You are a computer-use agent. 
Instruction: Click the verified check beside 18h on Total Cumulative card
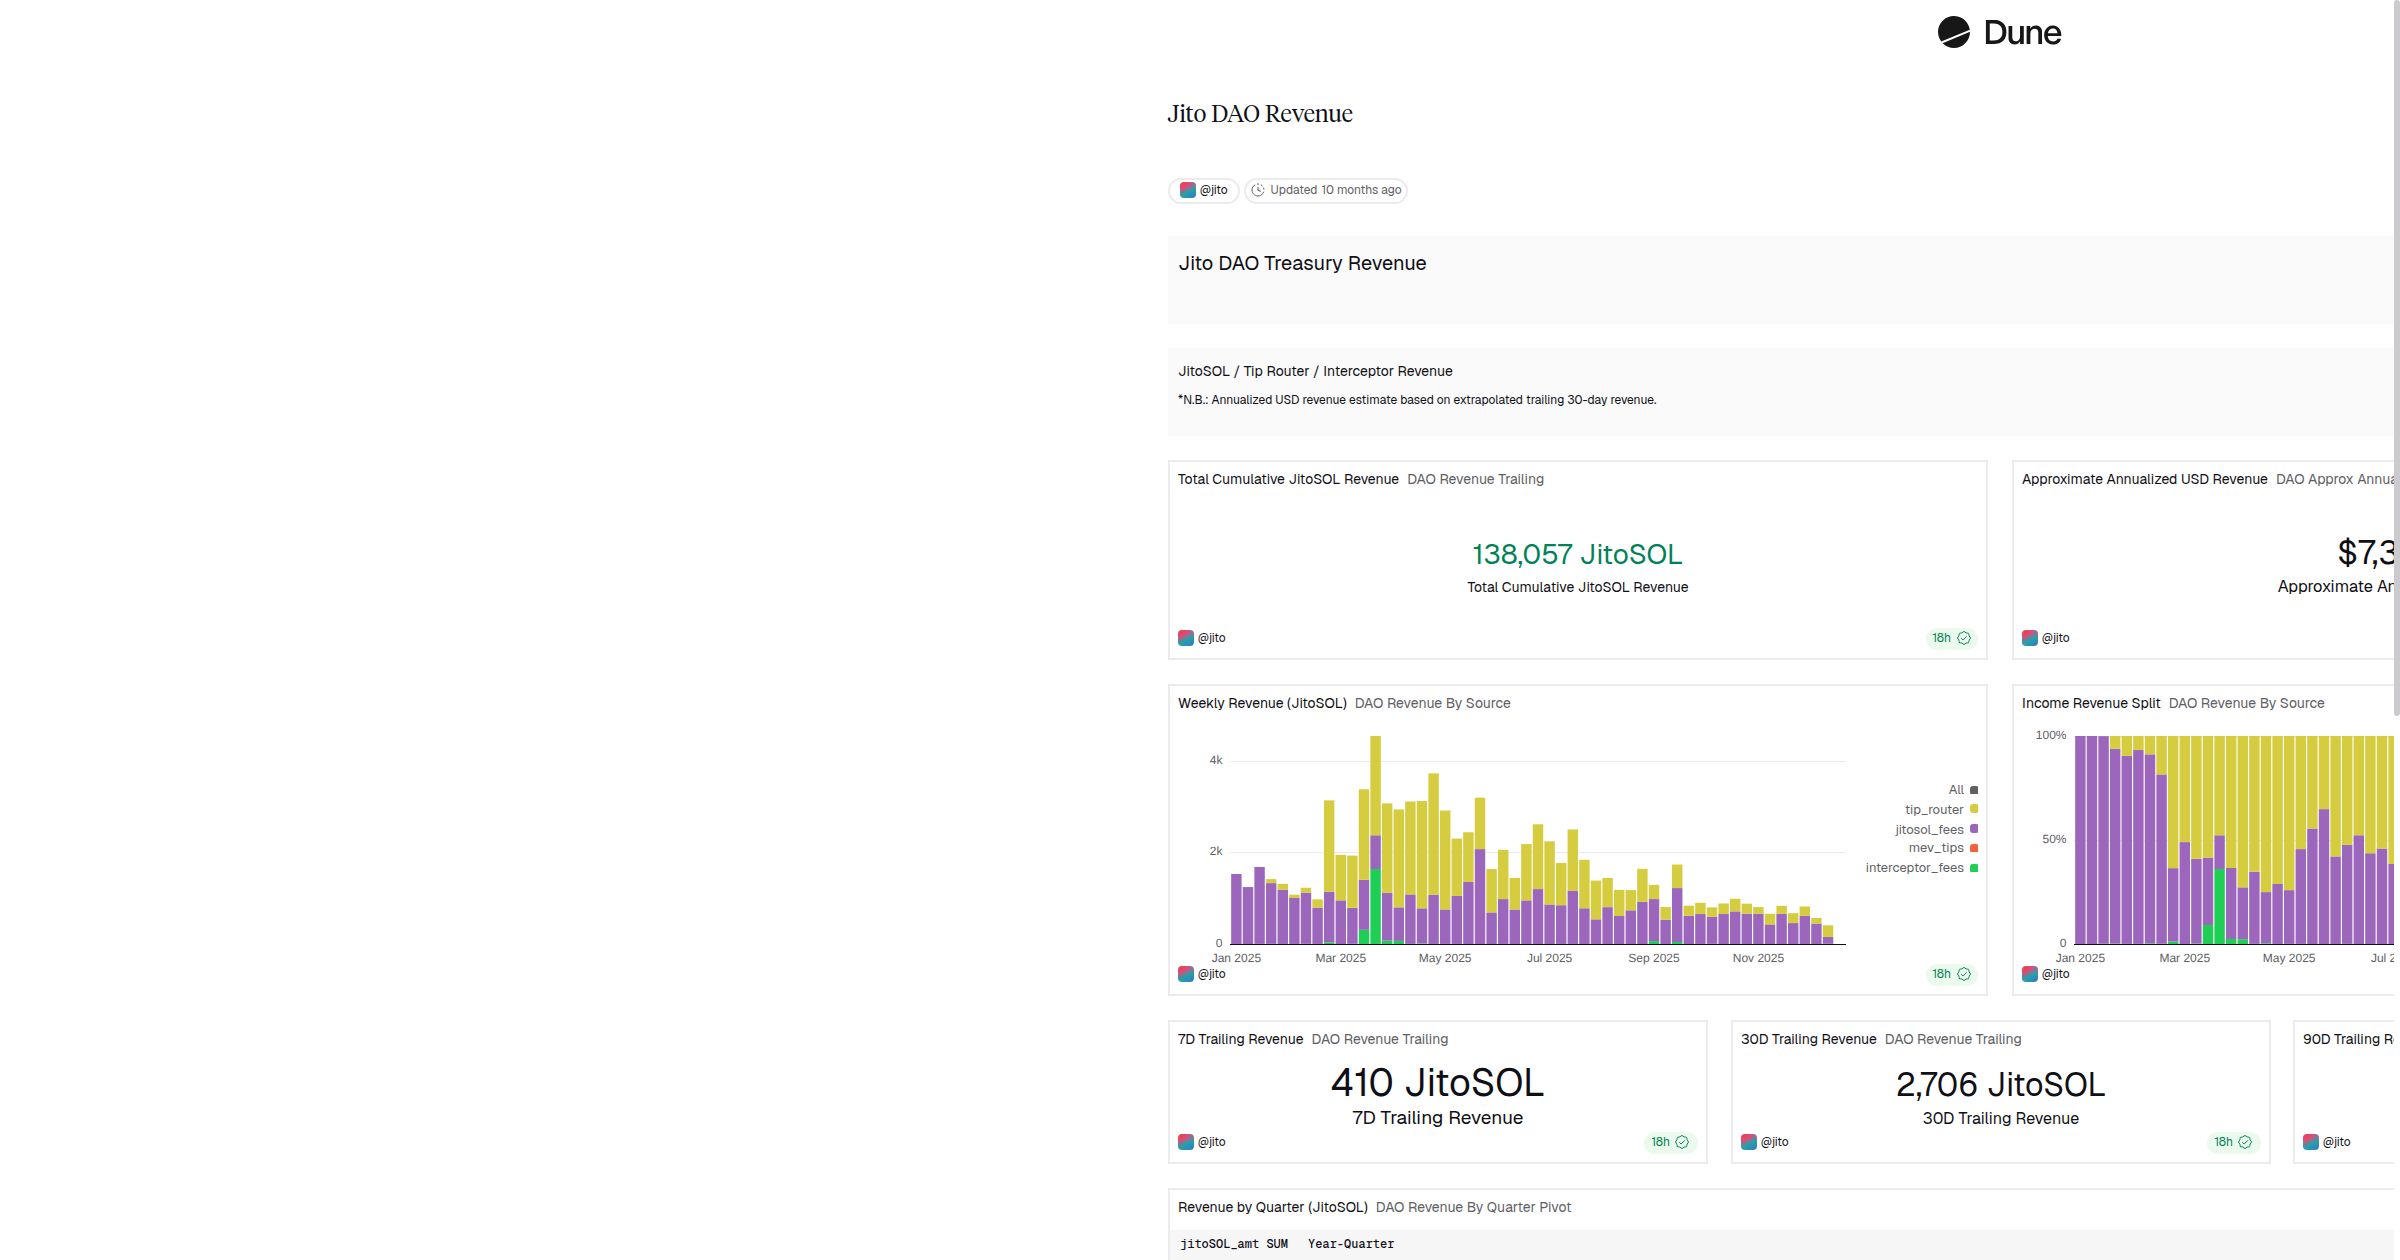tap(1966, 638)
